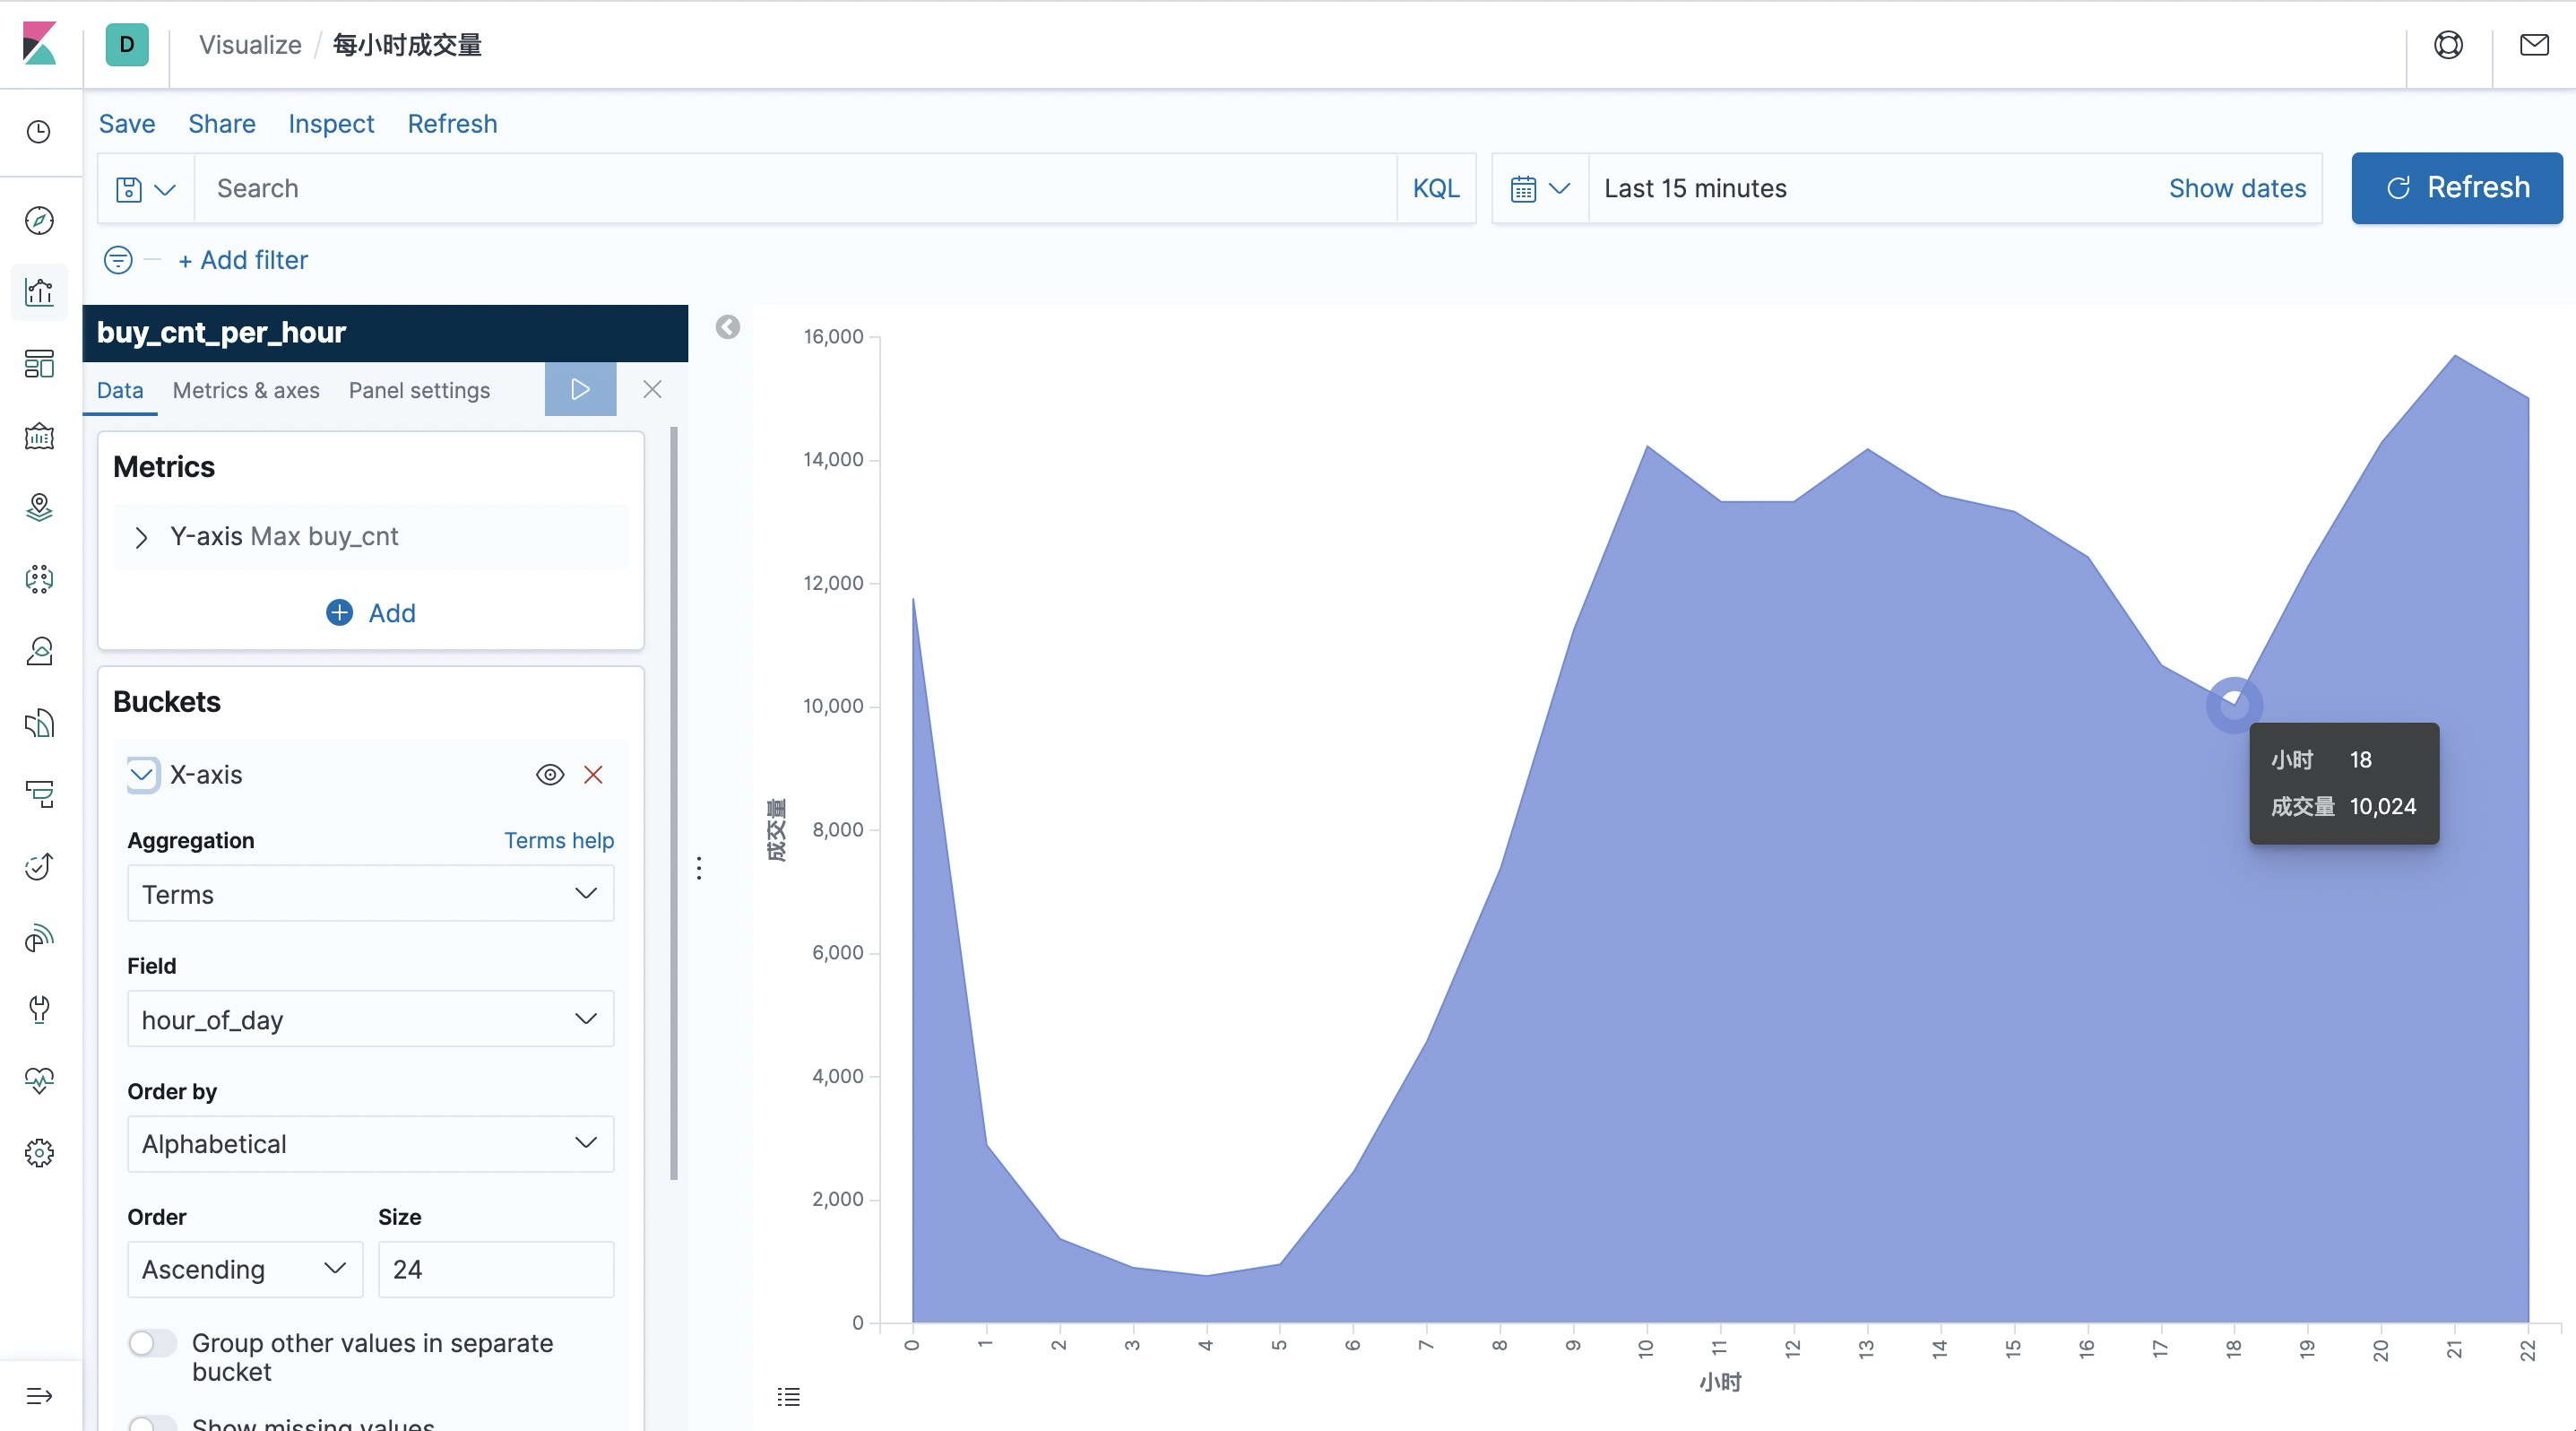This screenshot has height=1431, width=2576.
Task: Open the Terms help link
Action: 558,840
